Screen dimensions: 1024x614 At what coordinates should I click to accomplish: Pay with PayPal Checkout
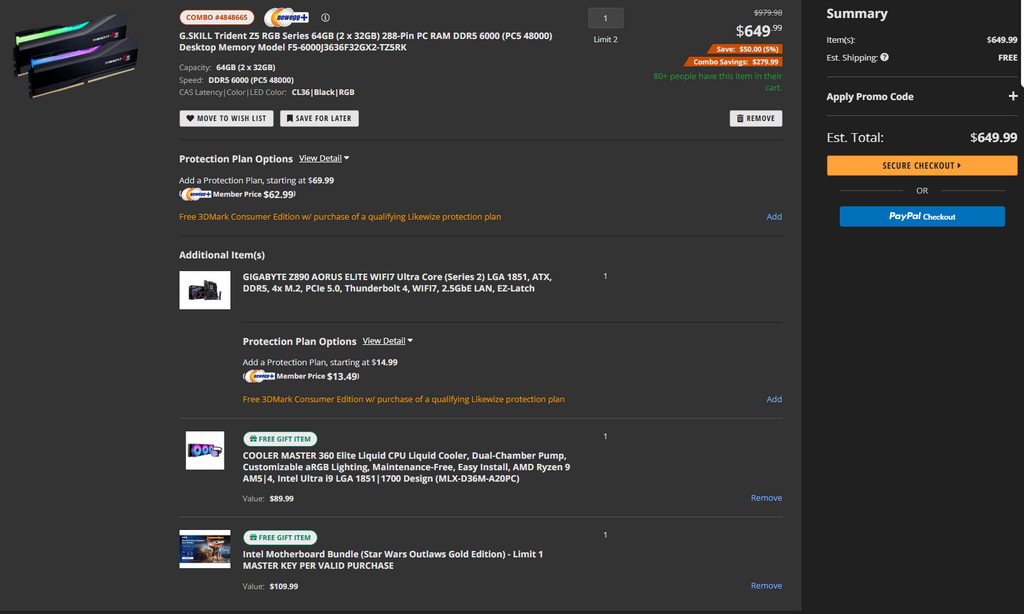[x=921, y=216]
